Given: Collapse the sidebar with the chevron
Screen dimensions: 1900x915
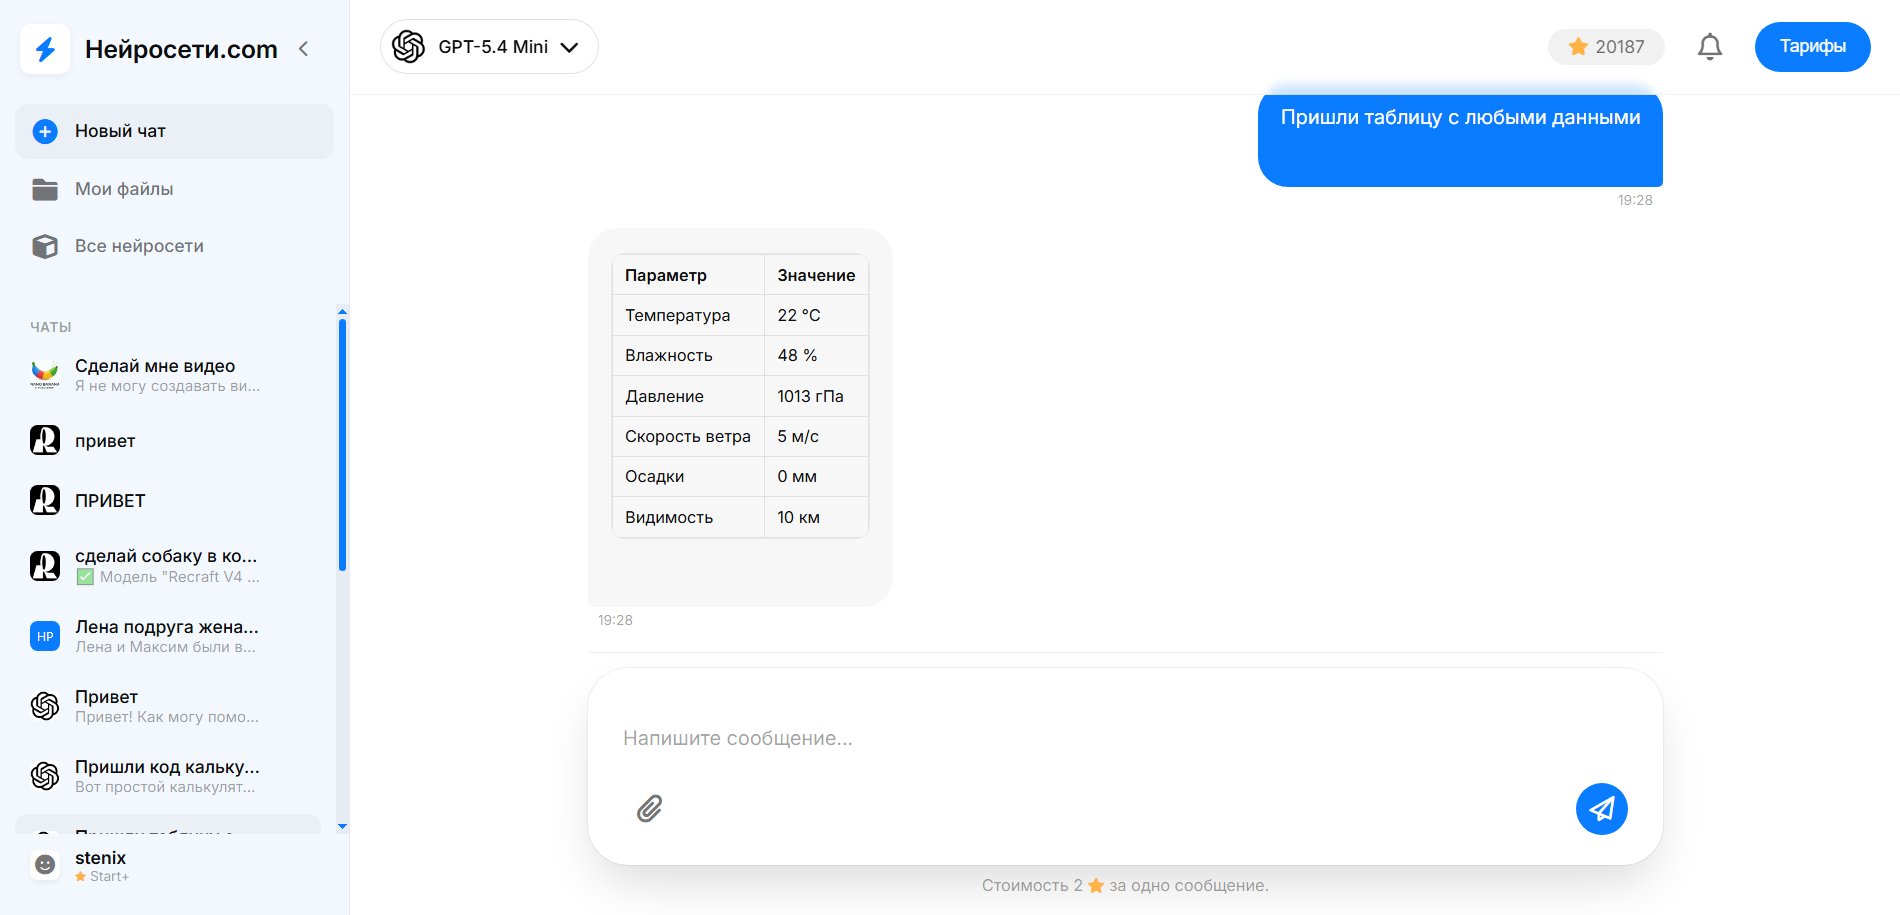Looking at the screenshot, I should 304,49.
